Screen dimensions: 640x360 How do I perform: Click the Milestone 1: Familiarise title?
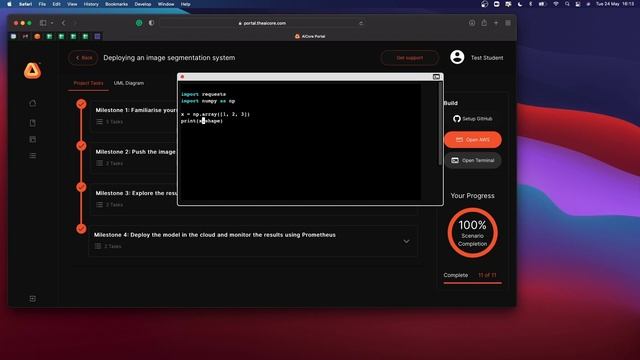tap(136, 110)
